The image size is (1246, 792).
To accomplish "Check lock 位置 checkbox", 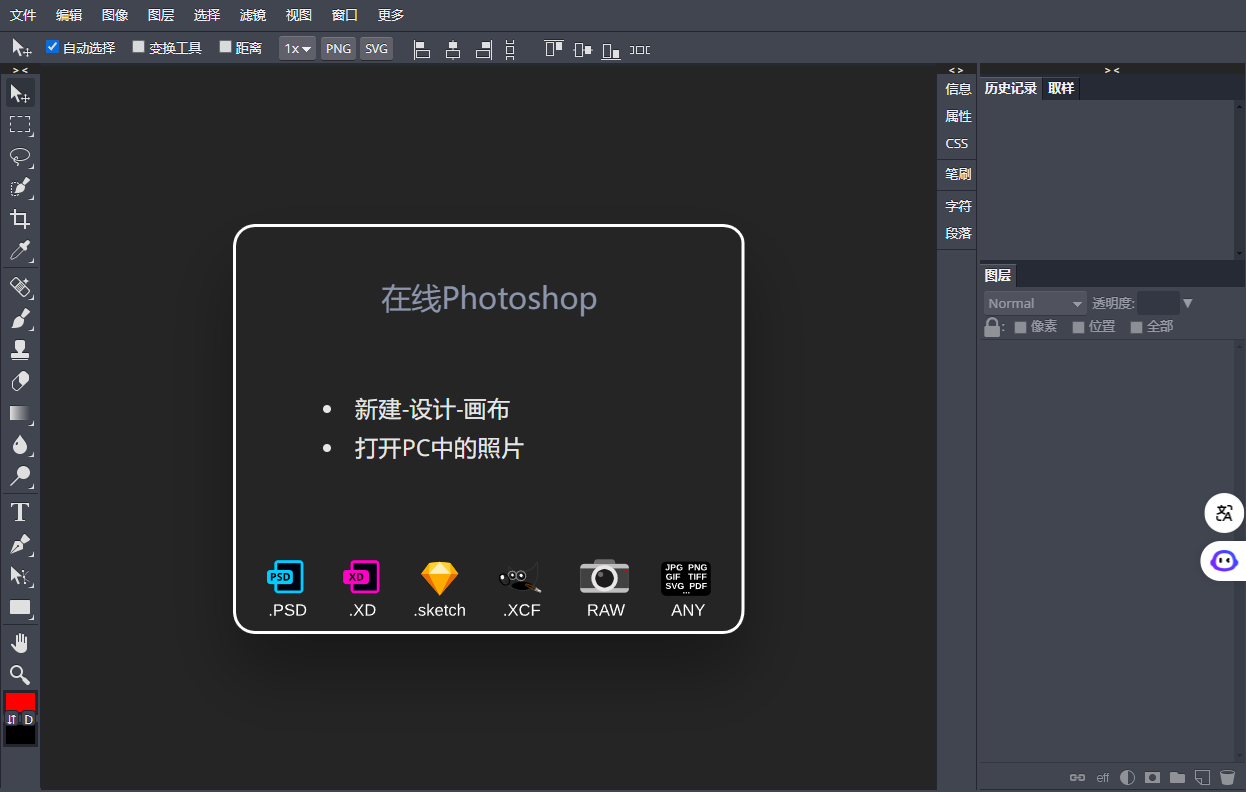I will (1079, 327).
